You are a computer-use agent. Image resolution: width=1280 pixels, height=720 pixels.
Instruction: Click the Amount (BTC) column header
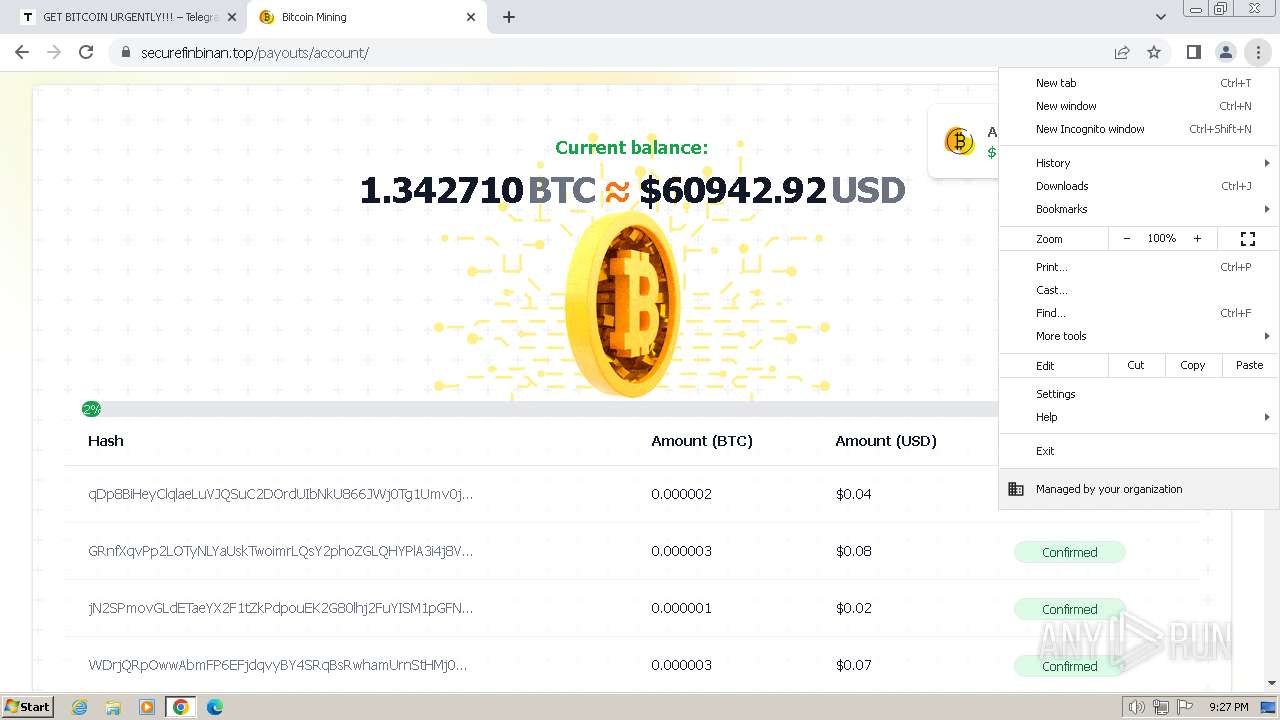point(702,441)
